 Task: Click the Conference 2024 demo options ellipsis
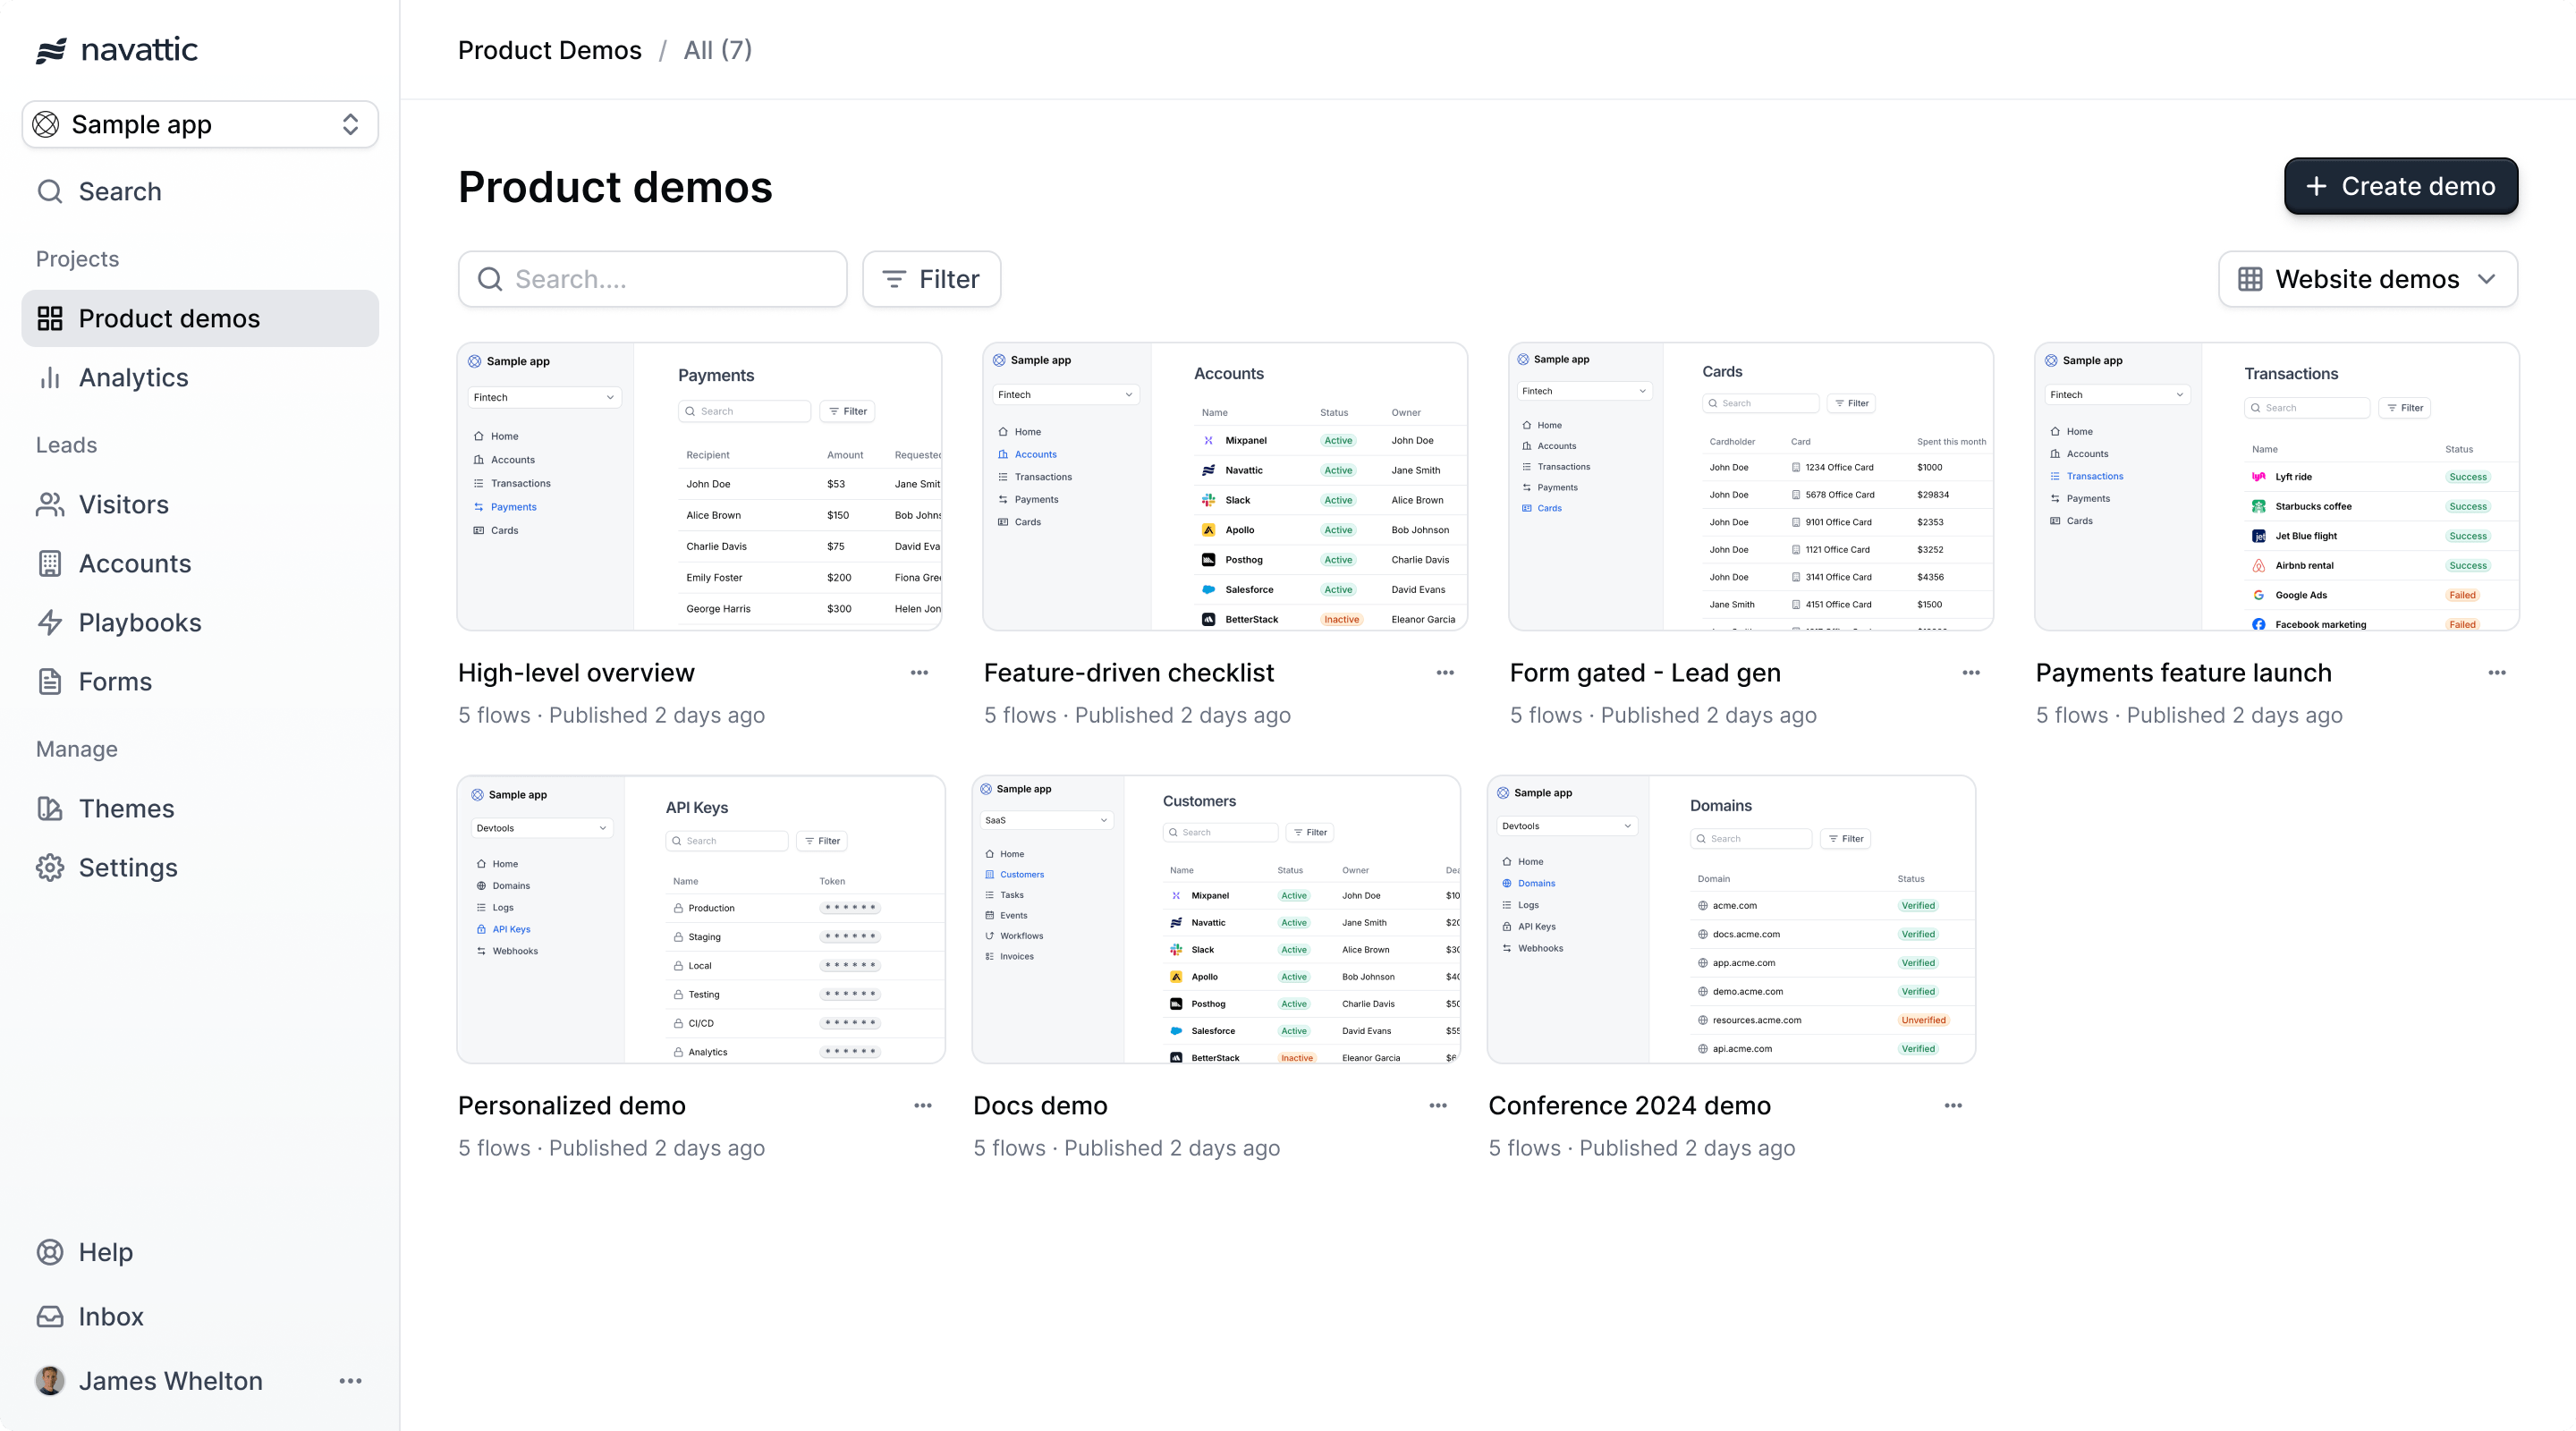pos(1953,1105)
